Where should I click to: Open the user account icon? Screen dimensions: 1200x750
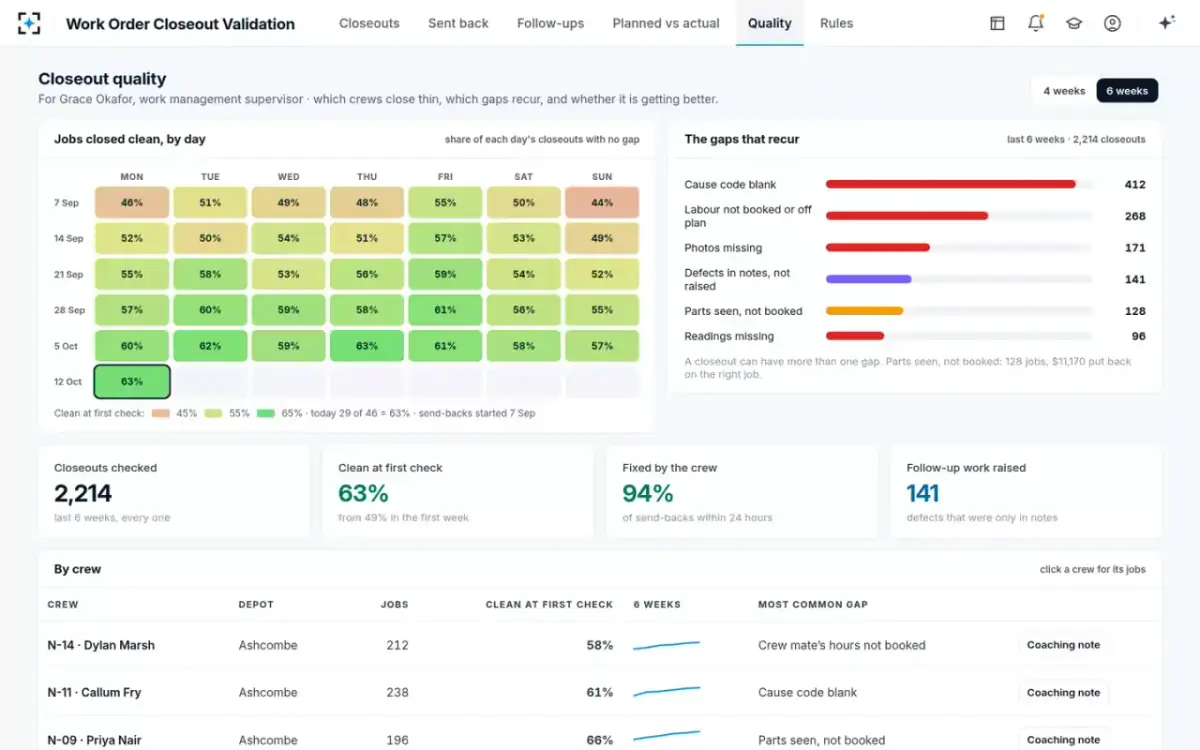coord(1112,23)
